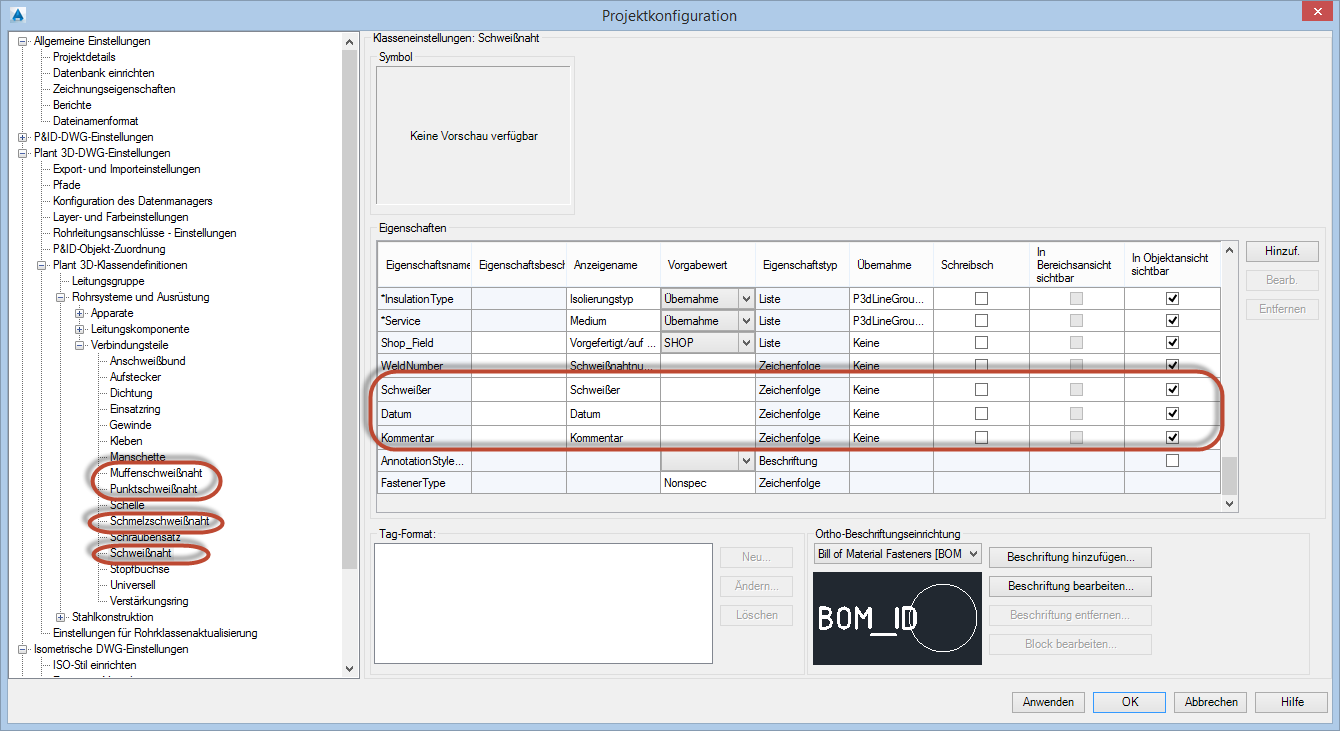Click Beschriftung bearbeiten button

[x=1070, y=586]
